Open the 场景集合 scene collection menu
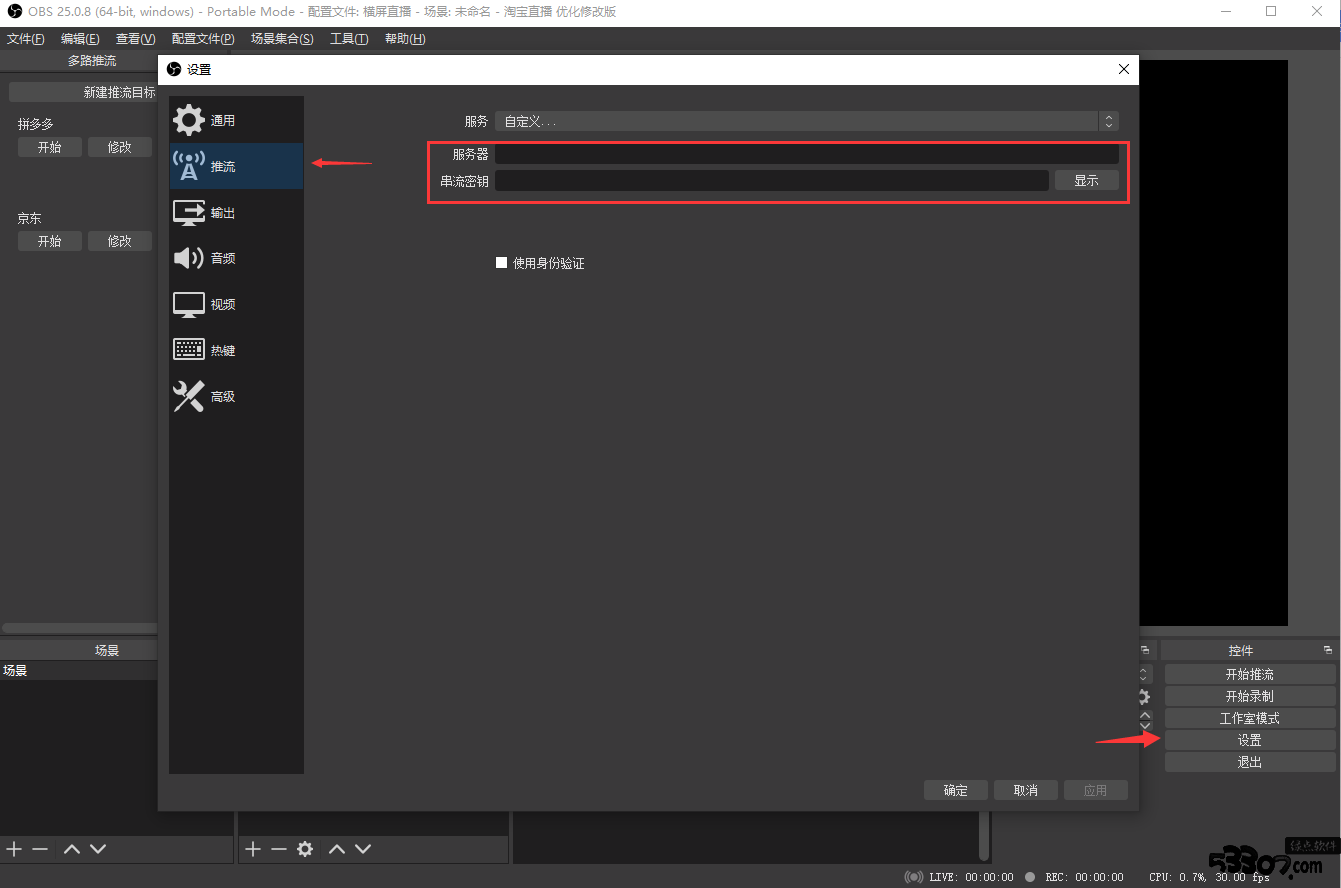This screenshot has height=888, width=1341. [282, 39]
